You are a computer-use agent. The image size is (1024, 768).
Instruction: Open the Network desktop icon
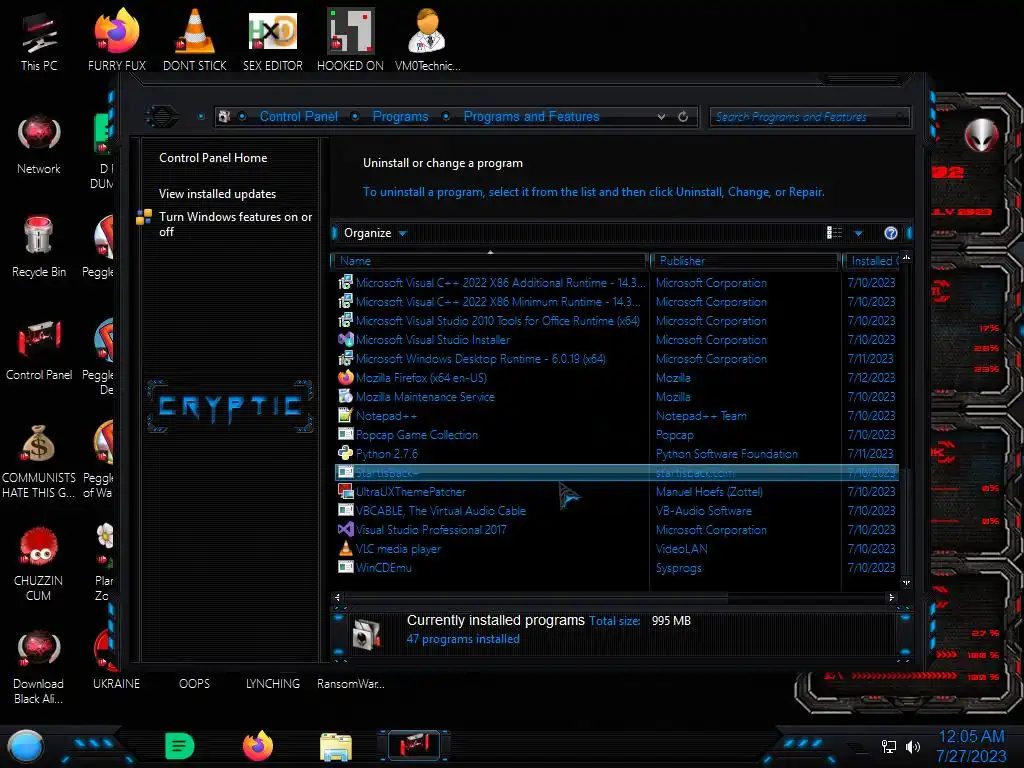point(39,145)
